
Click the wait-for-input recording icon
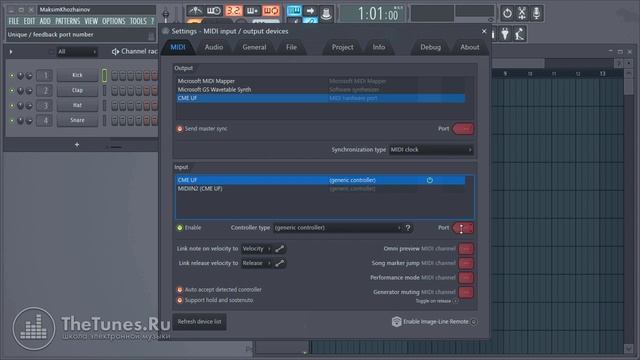pos(214,10)
